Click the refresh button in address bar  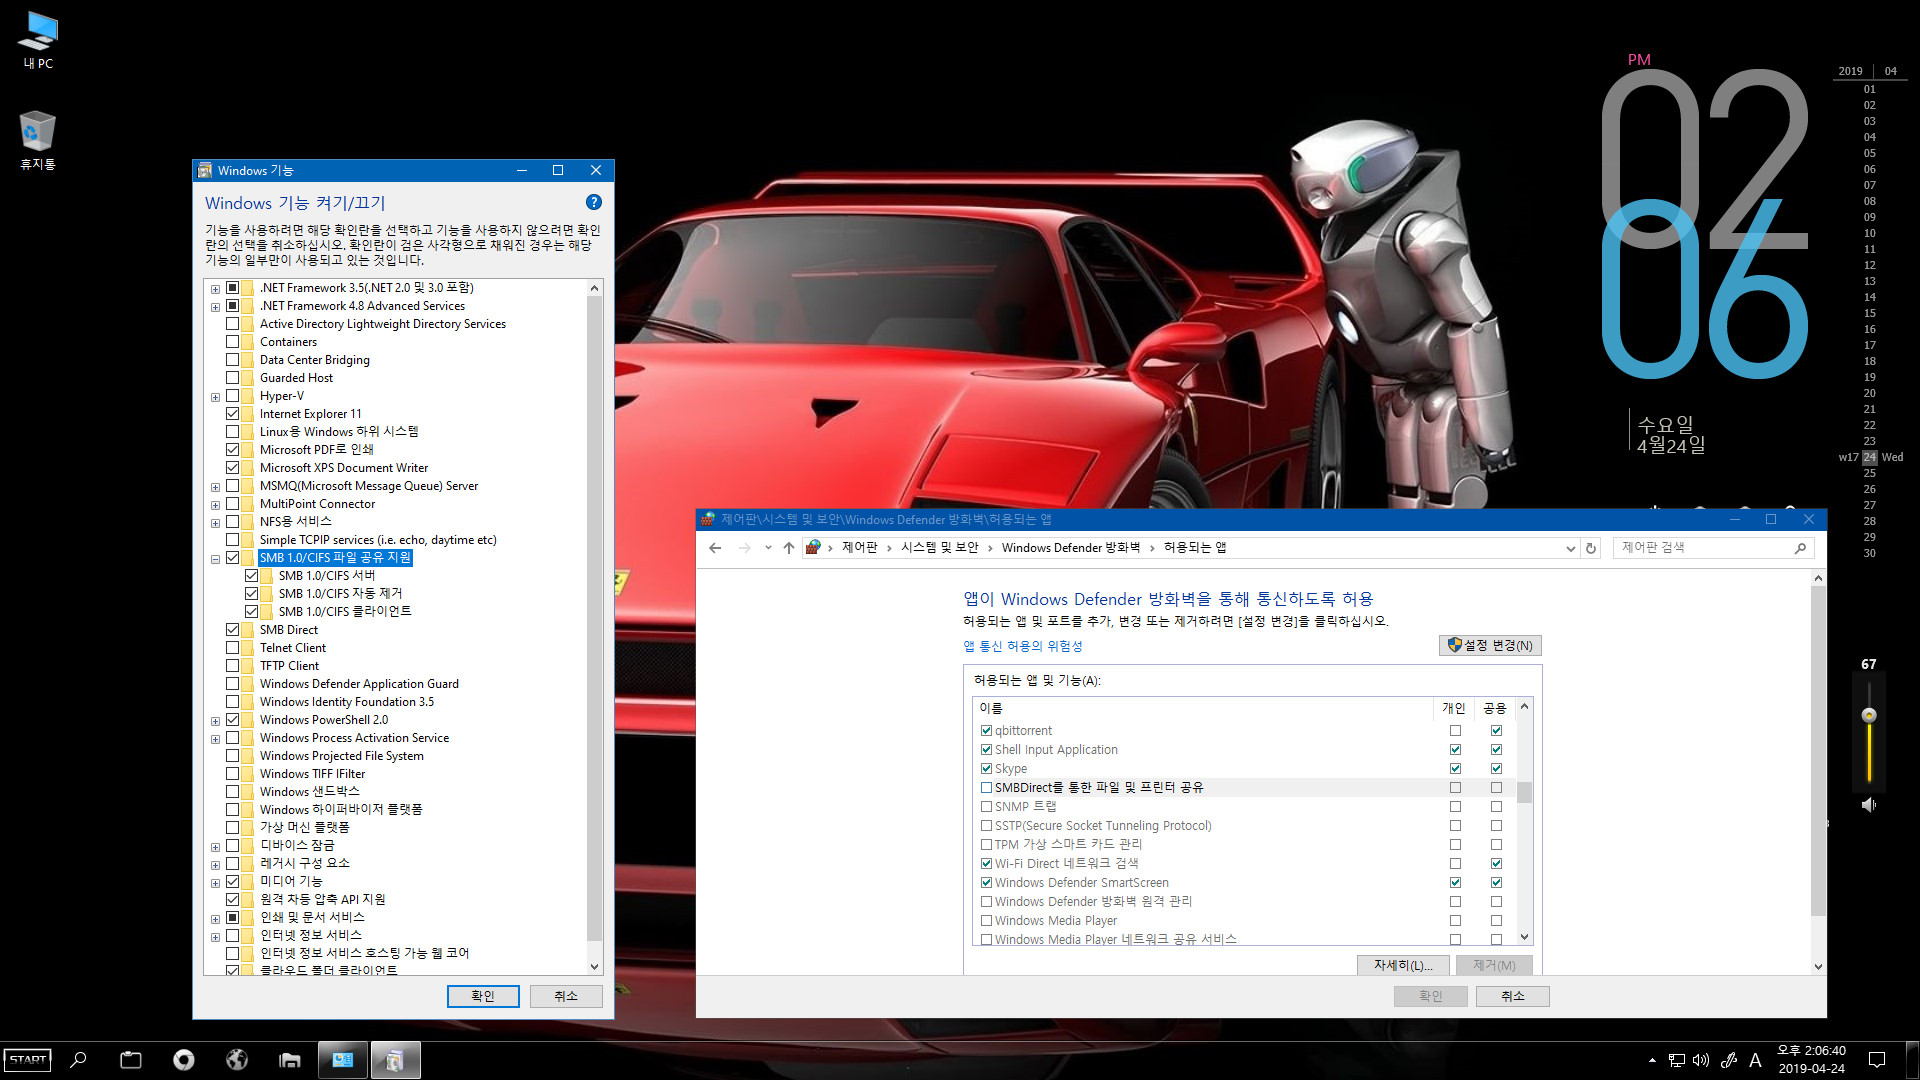click(1591, 548)
